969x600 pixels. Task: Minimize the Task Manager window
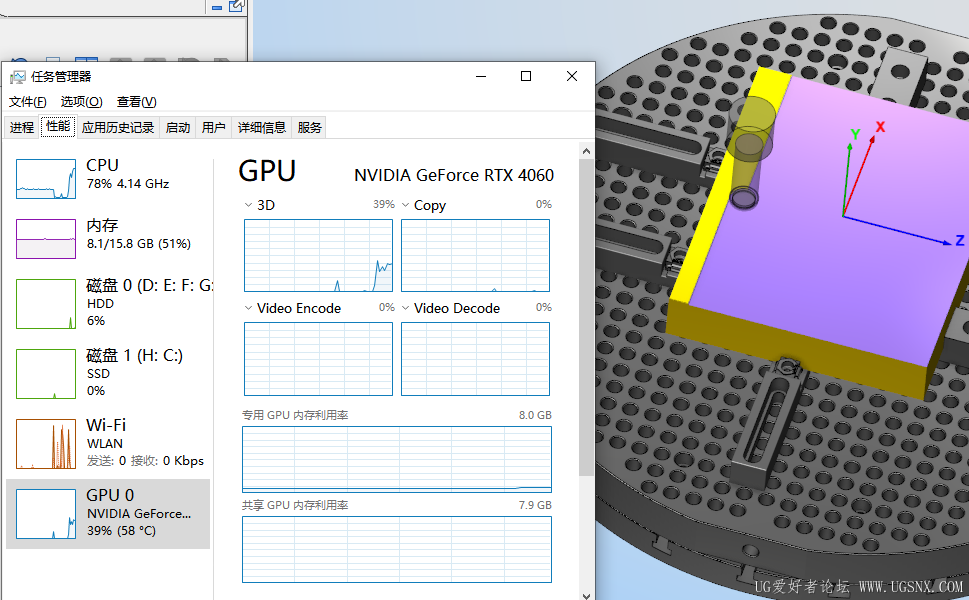pyautogui.click(x=481, y=77)
